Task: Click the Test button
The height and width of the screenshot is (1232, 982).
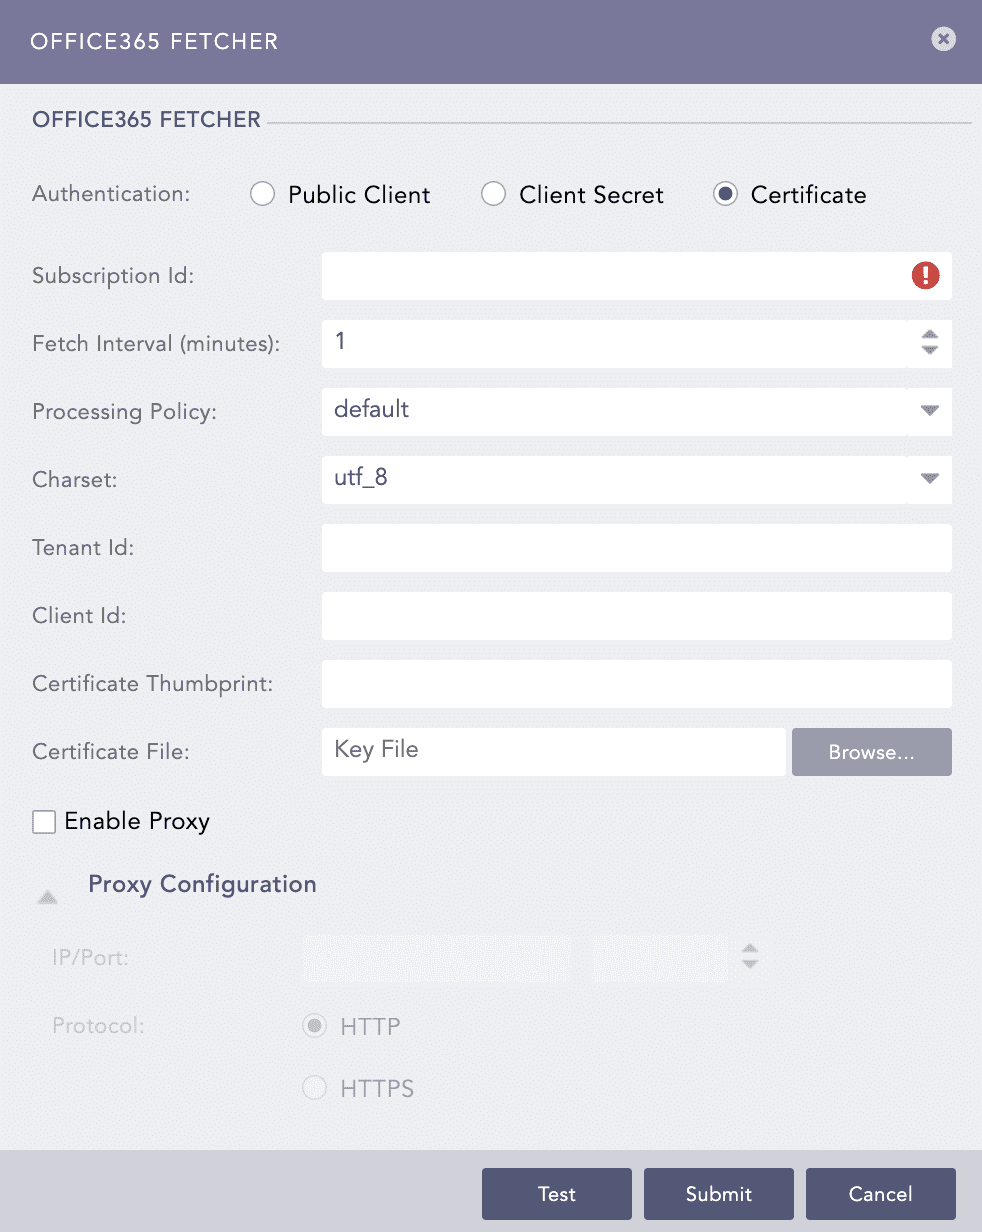Action: [556, 1193]
